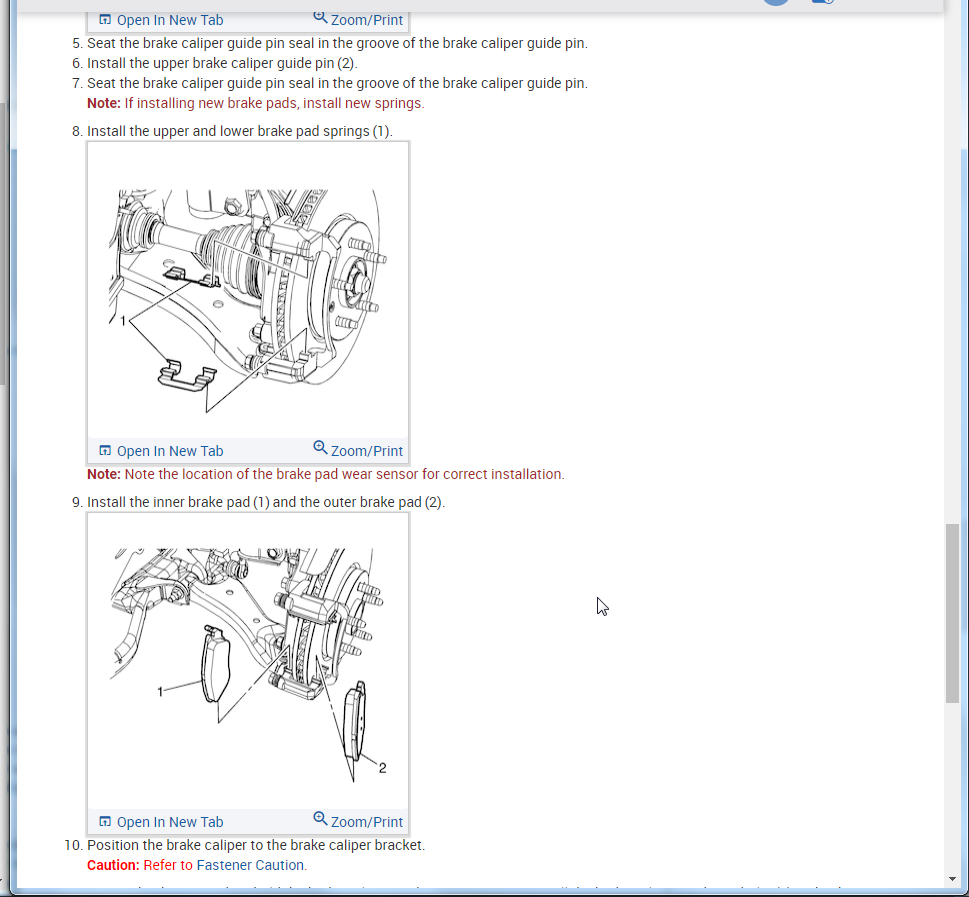The image size is (969, 897).
Task: Click the brake pad springs illustration
Action: coord(248,291)
